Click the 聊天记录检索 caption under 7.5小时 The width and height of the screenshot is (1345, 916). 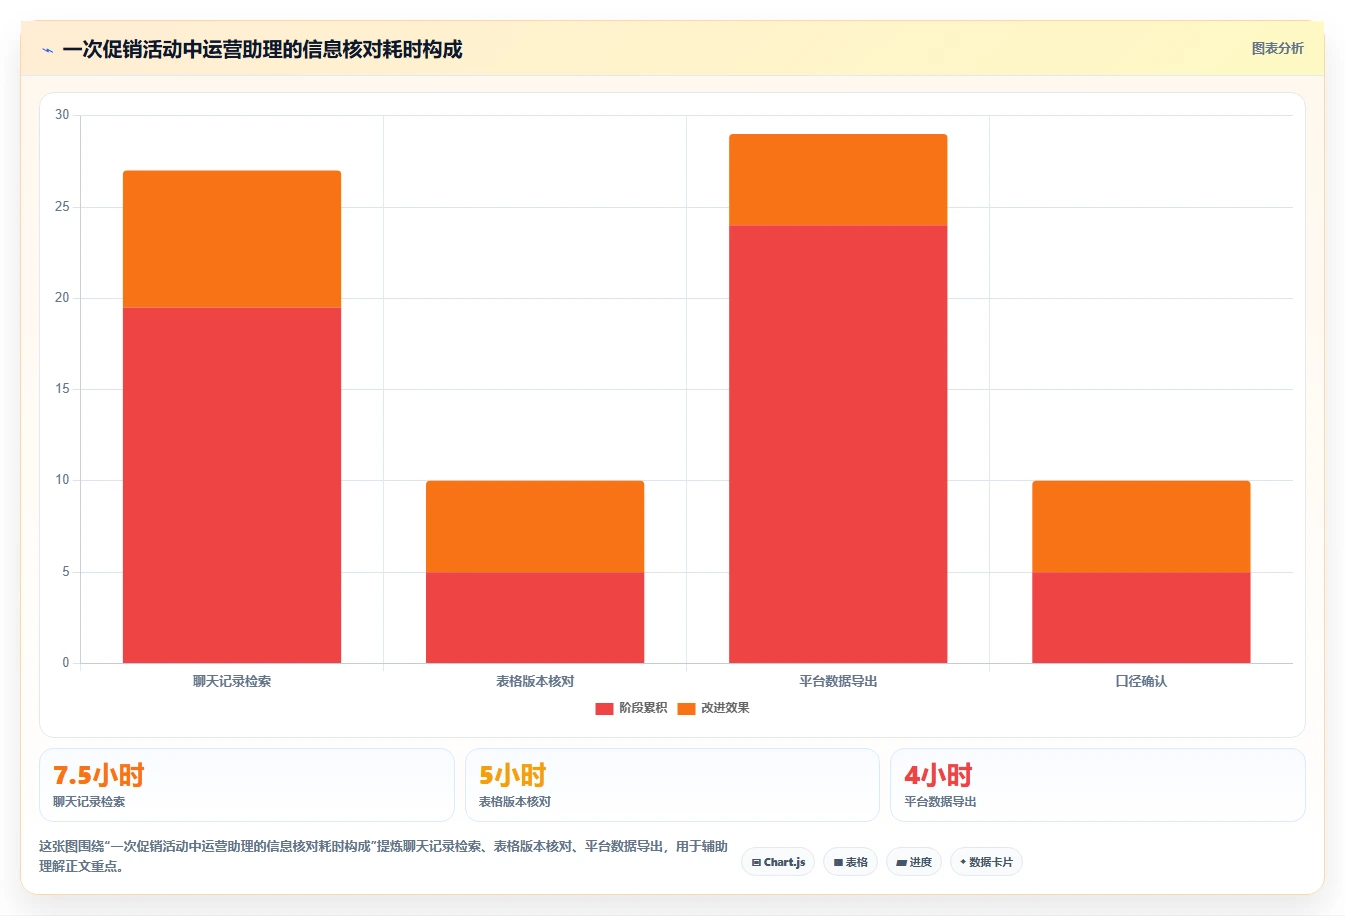(89, 802)
